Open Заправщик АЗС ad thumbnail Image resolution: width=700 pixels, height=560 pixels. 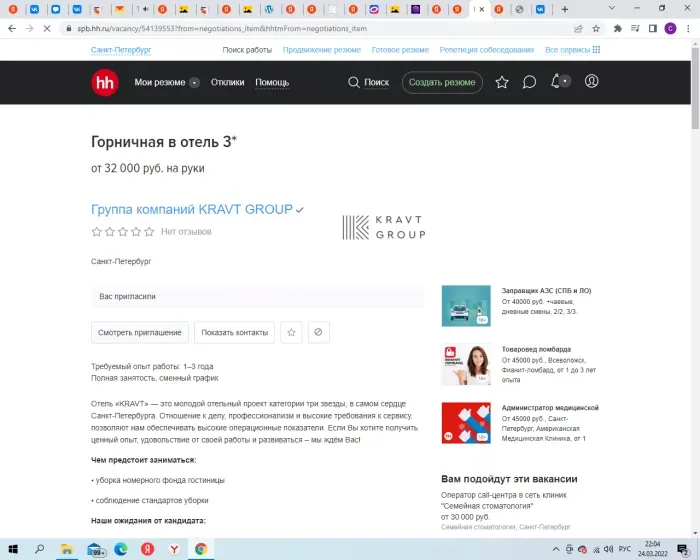[x=466, y=306]
